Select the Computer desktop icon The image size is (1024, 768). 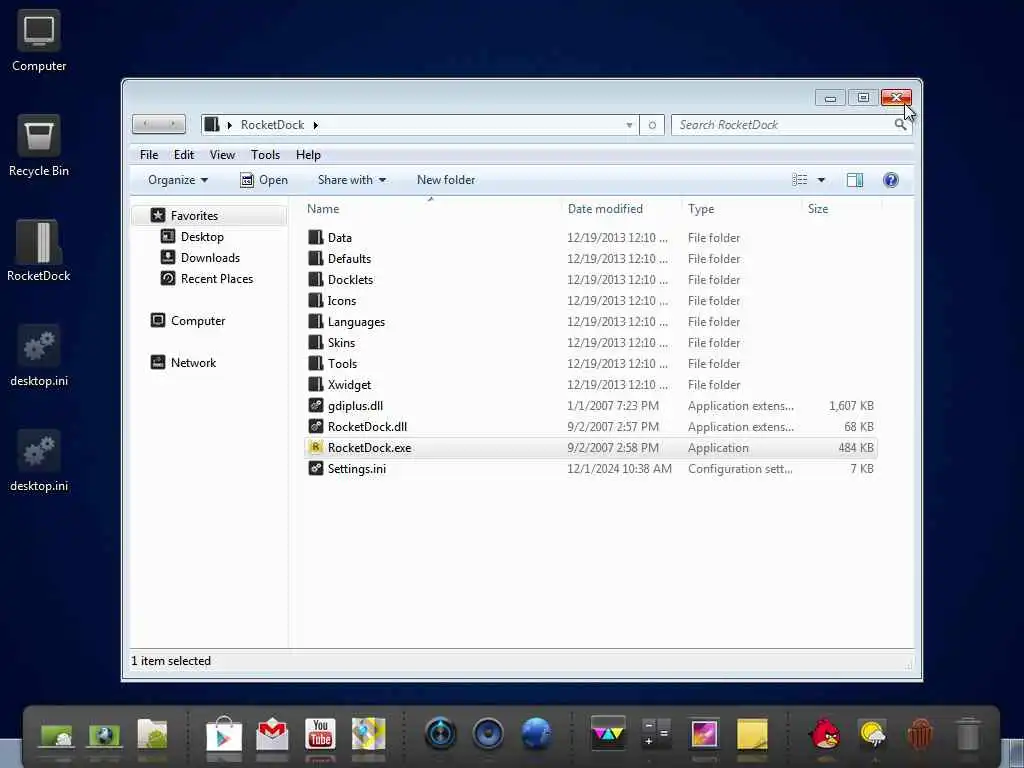click(39, 40)
